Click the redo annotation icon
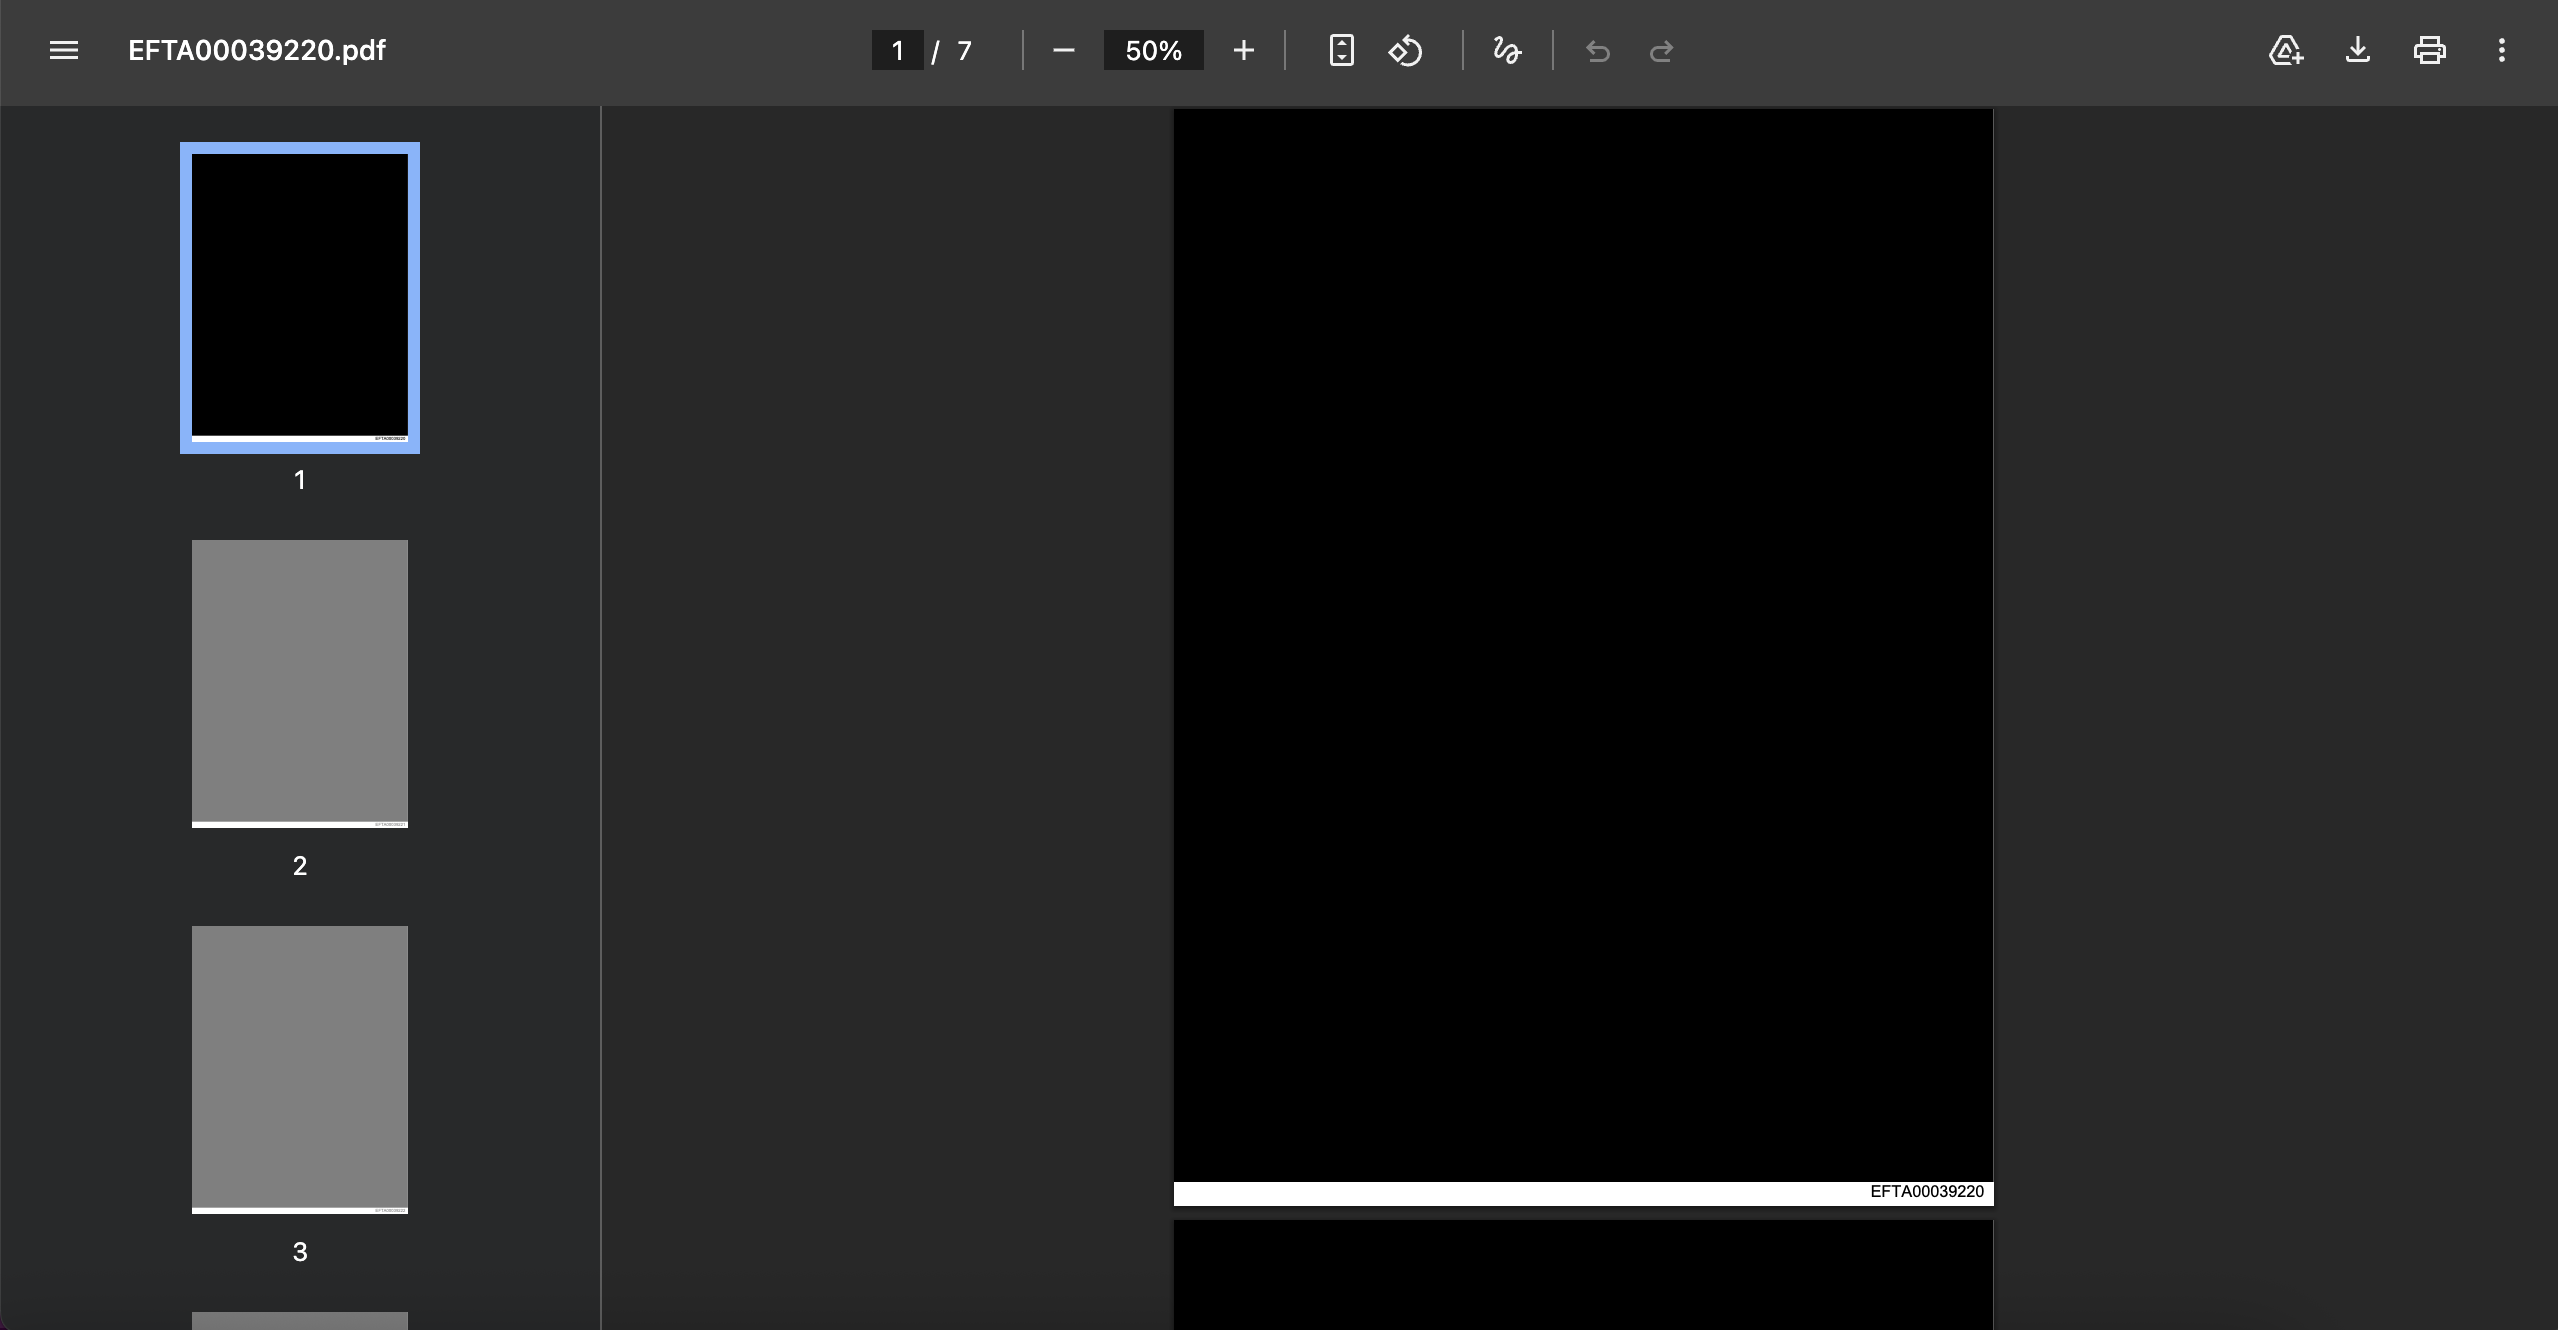The width and height of the screenshot is (2558, 1330). [1661, 50]
